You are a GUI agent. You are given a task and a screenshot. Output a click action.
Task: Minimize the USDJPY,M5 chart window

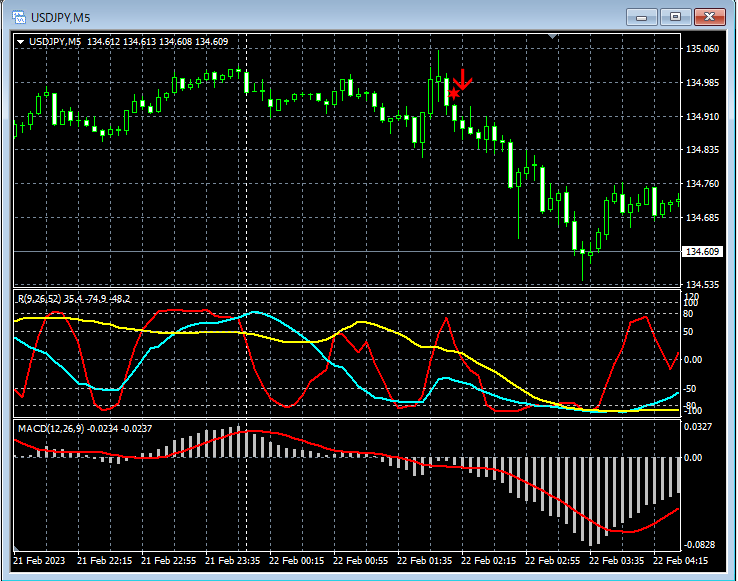click(643, 17)
